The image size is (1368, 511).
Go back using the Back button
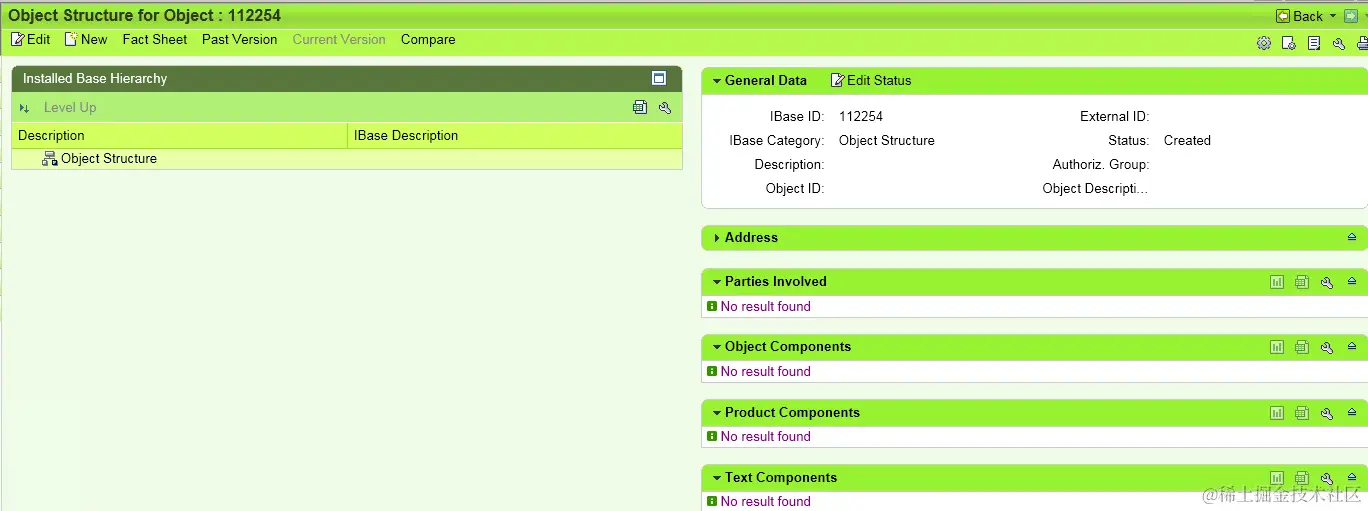click(x=1300, y=16)
